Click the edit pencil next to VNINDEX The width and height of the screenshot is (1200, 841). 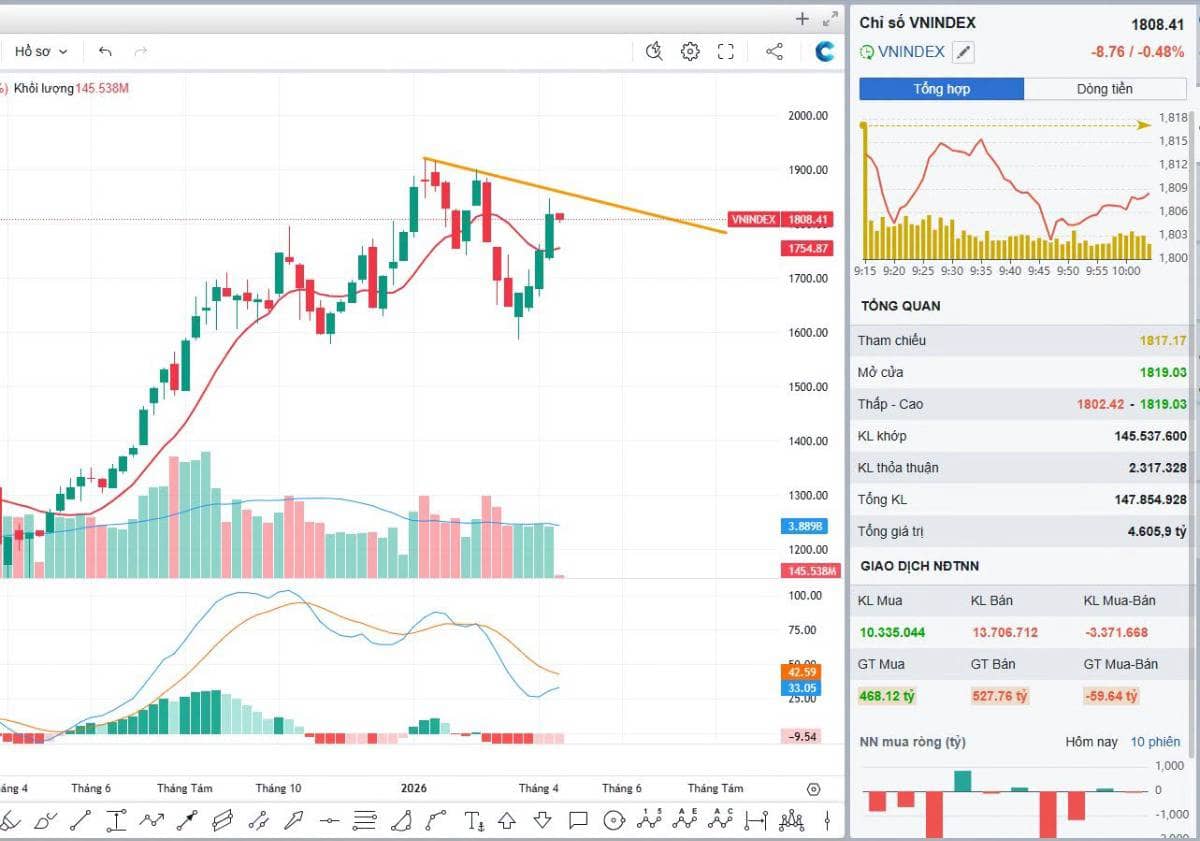tap(962, 52)
